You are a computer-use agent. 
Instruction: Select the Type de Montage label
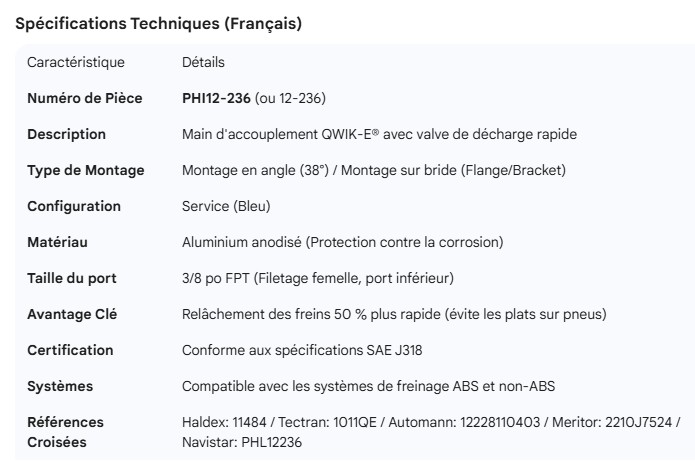85,170
